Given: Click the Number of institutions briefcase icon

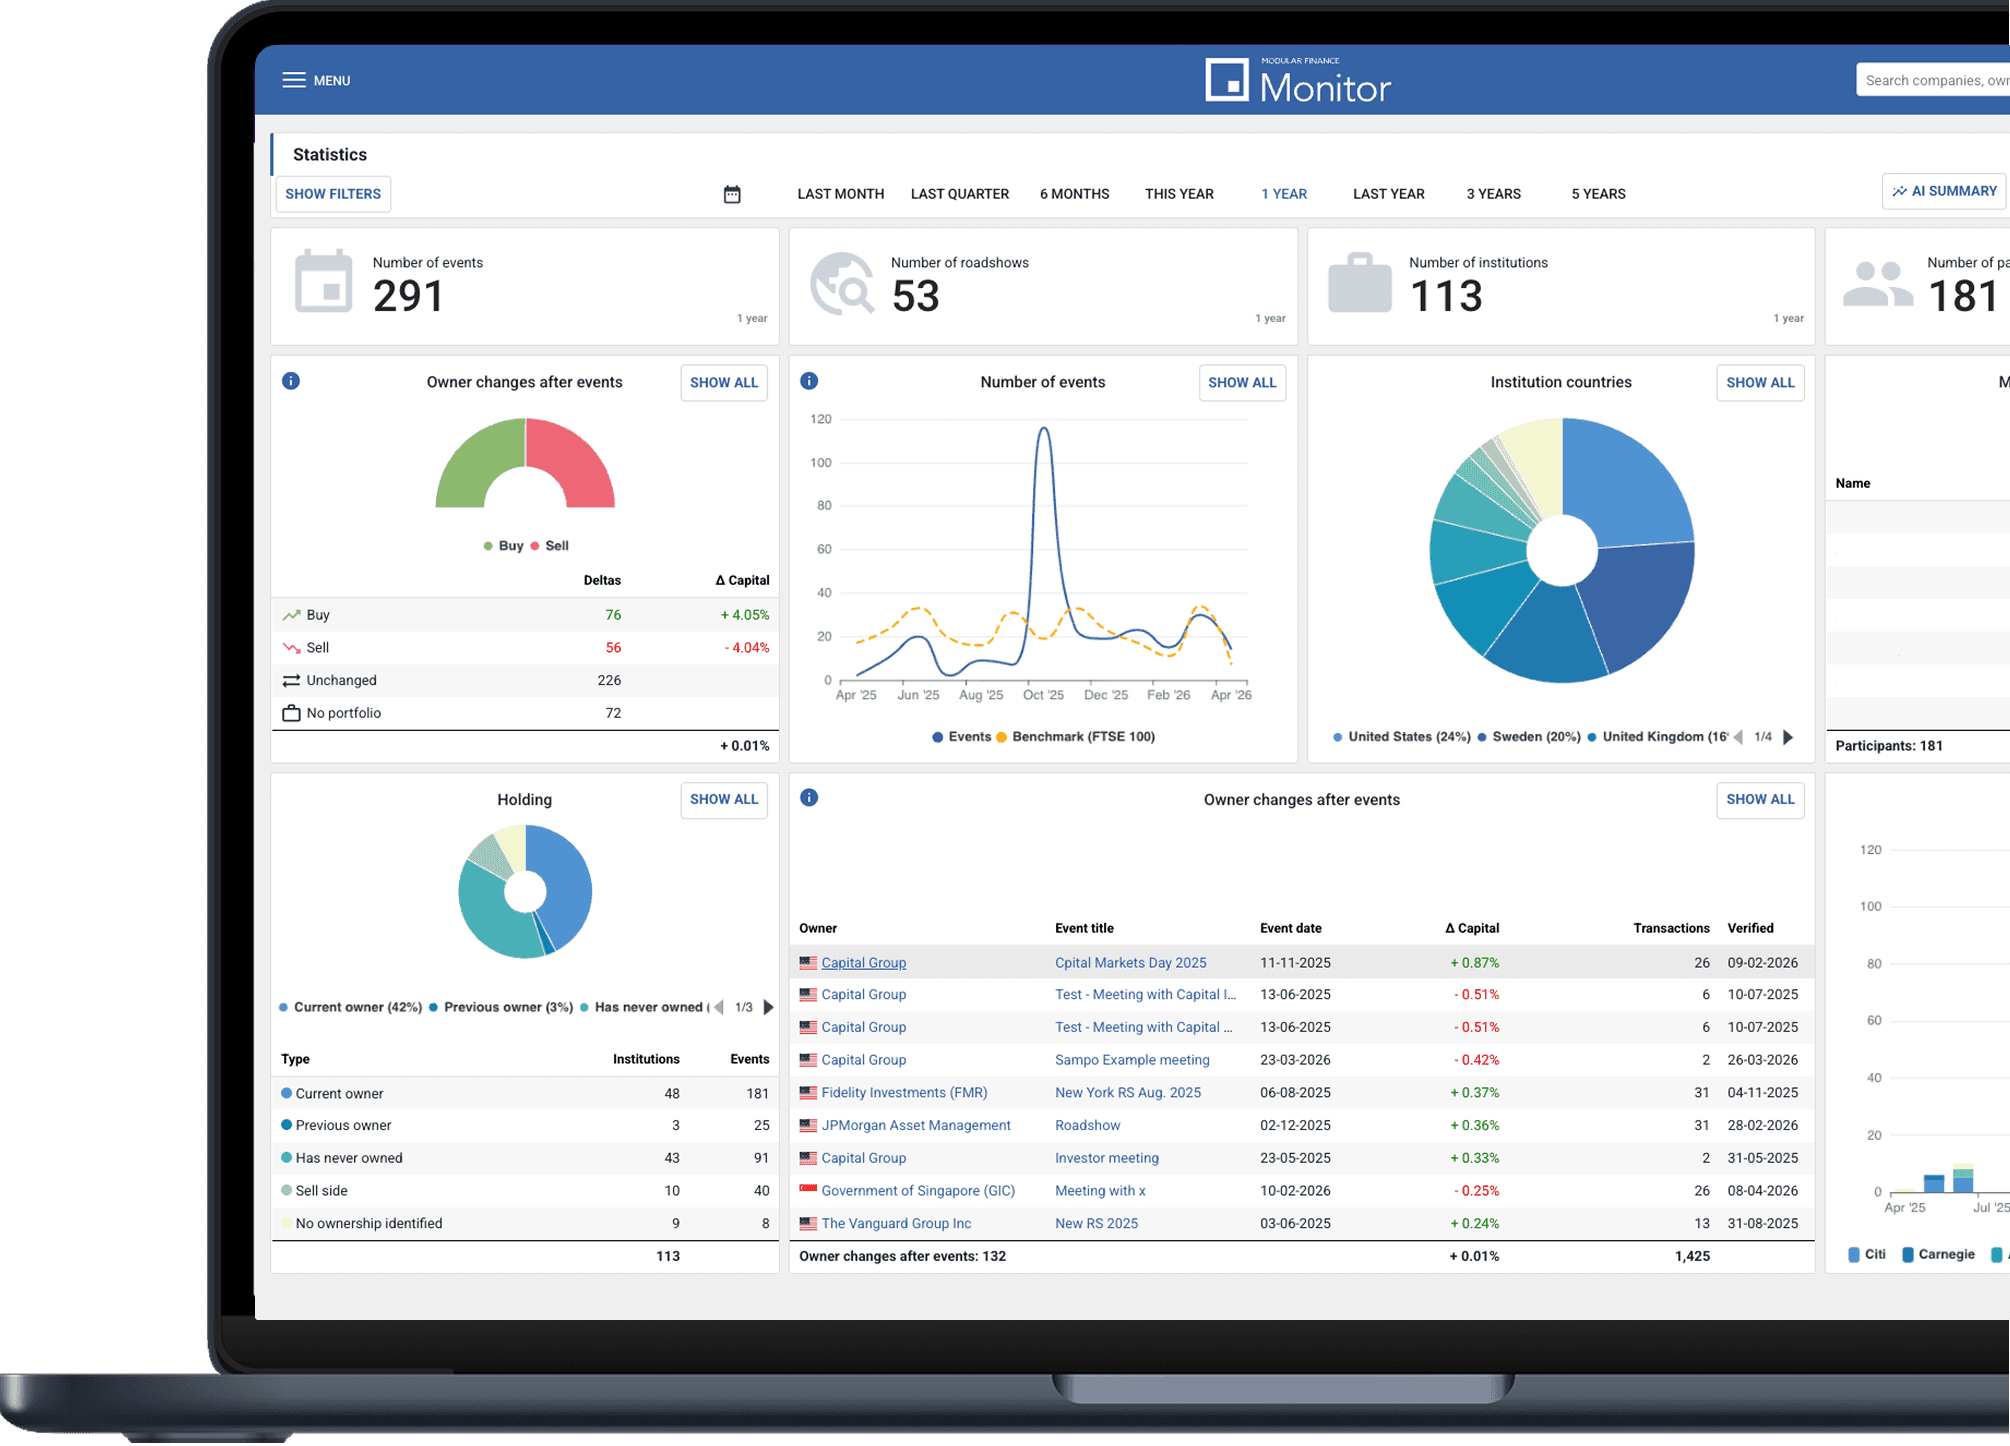Looking at the screenshot, I should point(1359,283).
